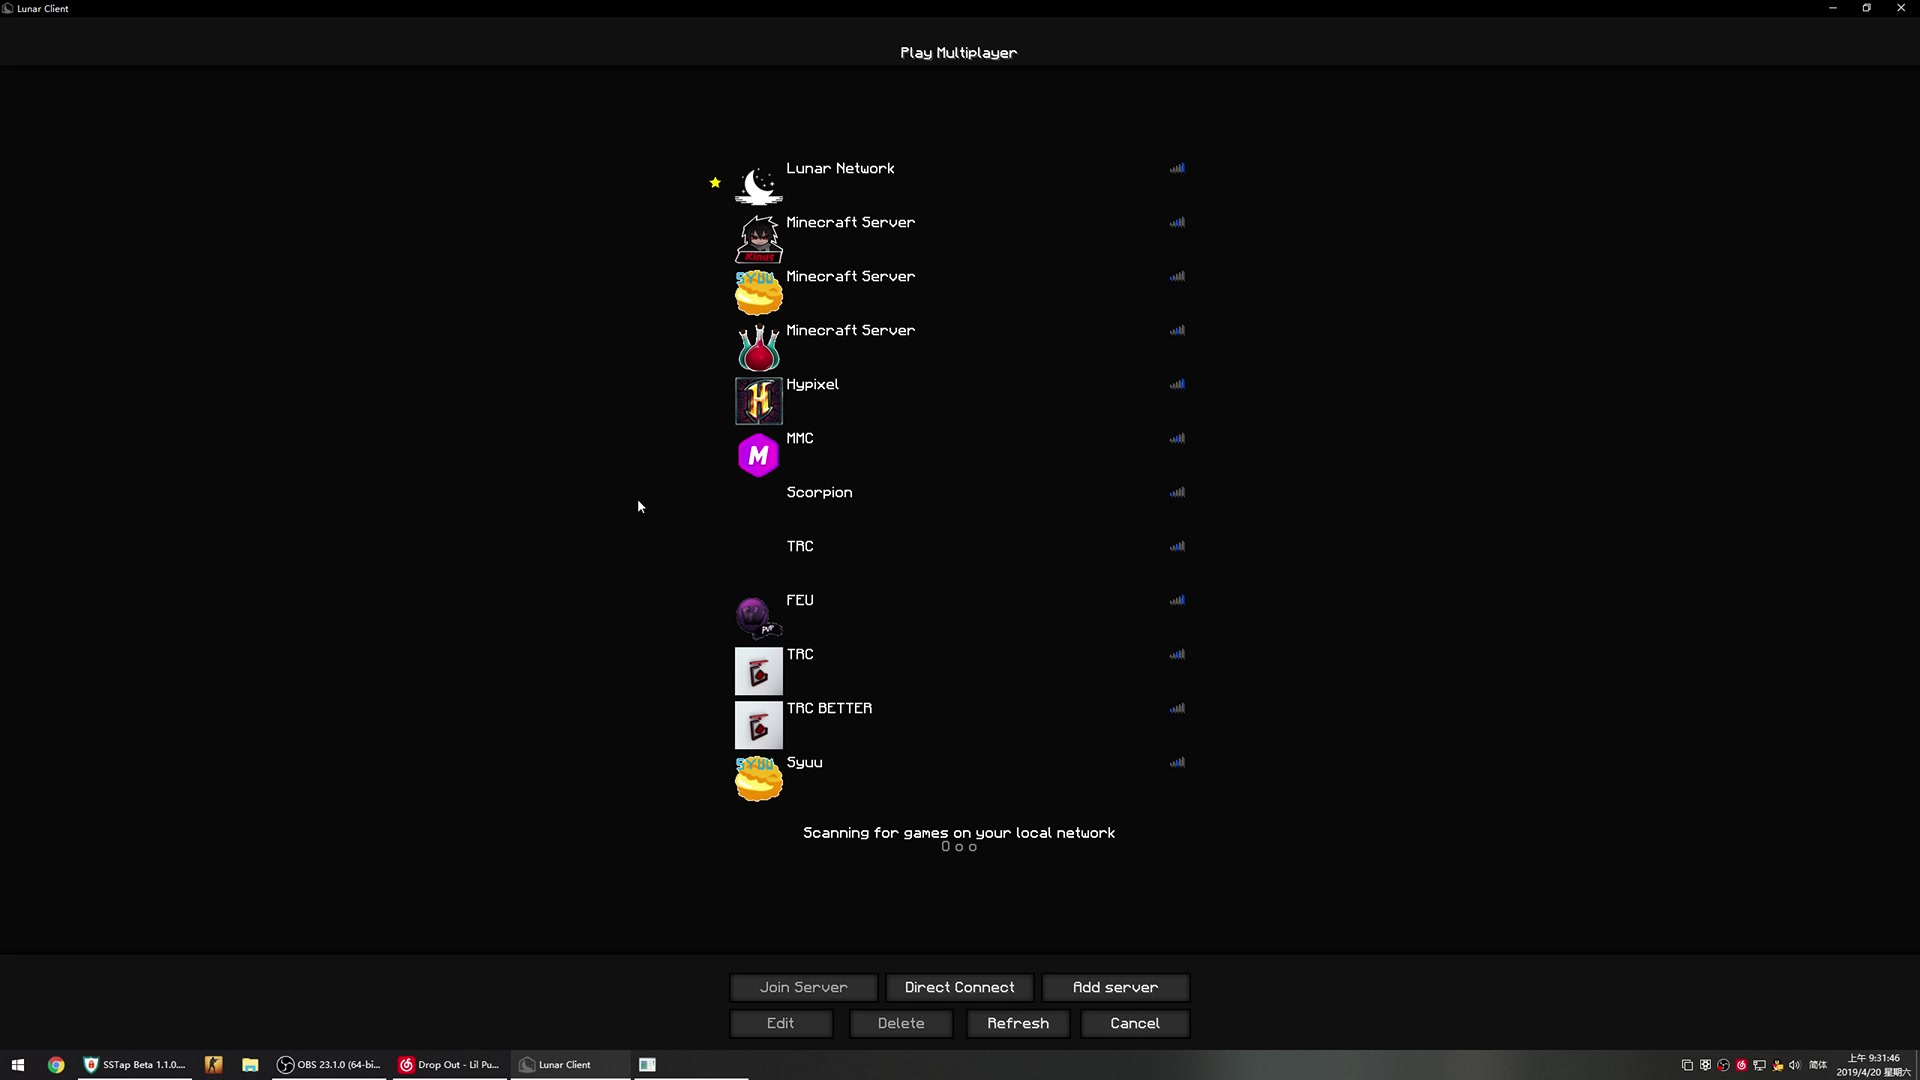The height and width of the screenshot is (1080, 1920).
Task: Click the signal bars for Hypixel
Action: pos(1177,384)
